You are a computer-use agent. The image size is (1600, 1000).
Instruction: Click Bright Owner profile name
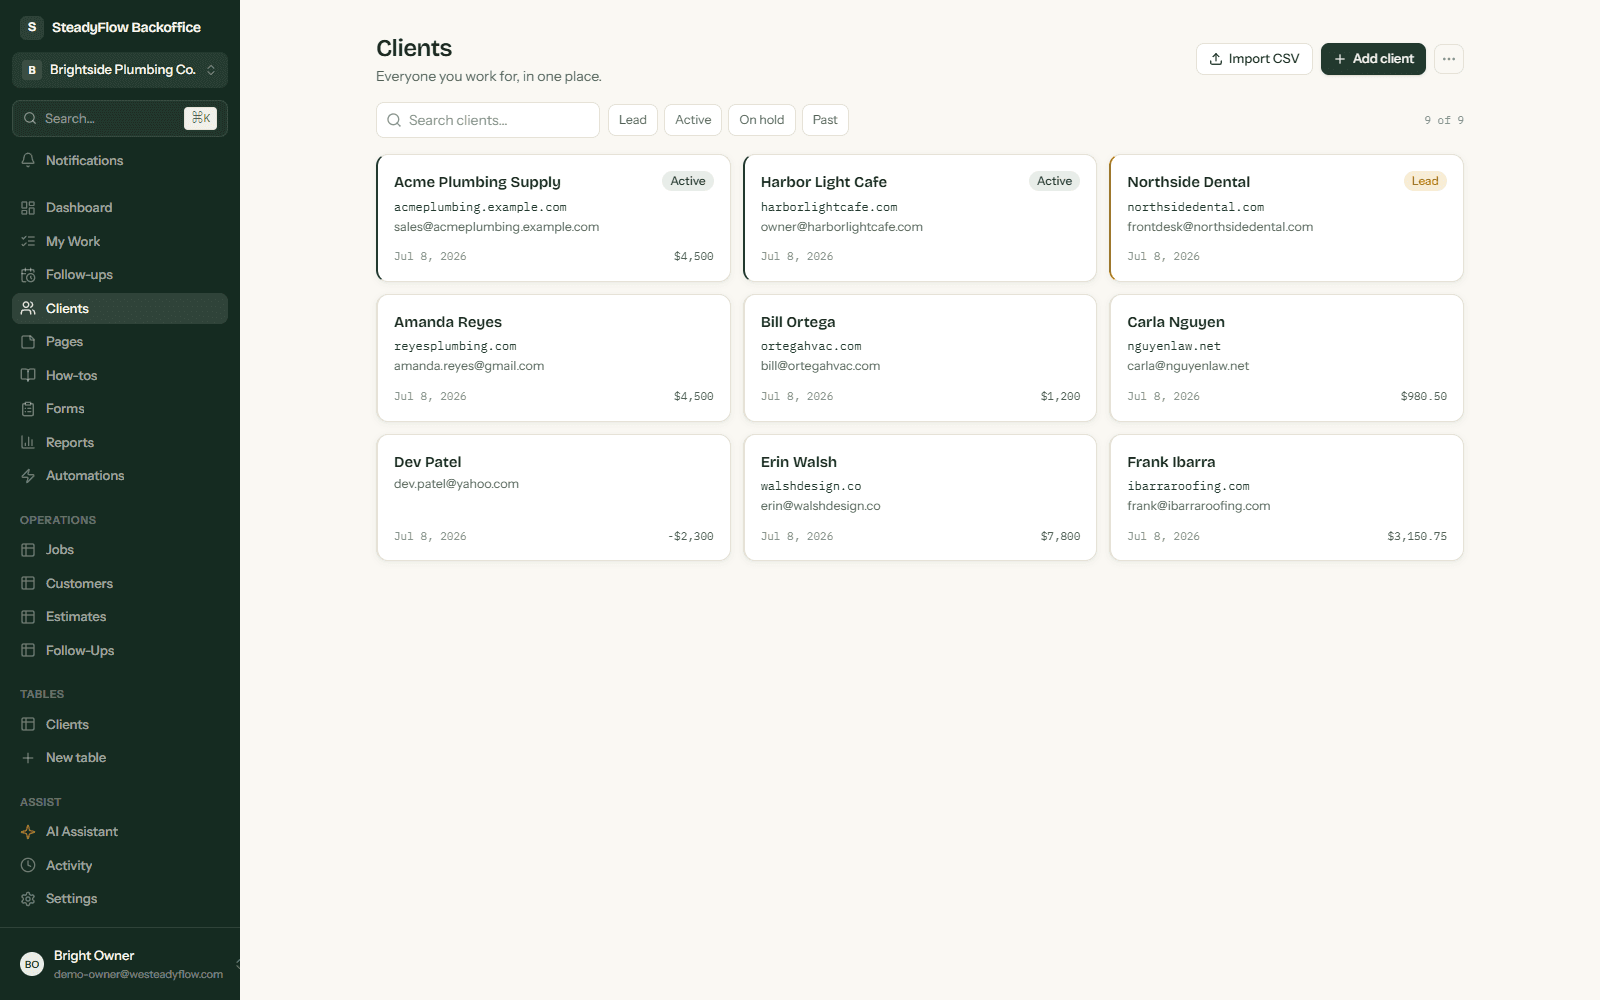point(94,956)
